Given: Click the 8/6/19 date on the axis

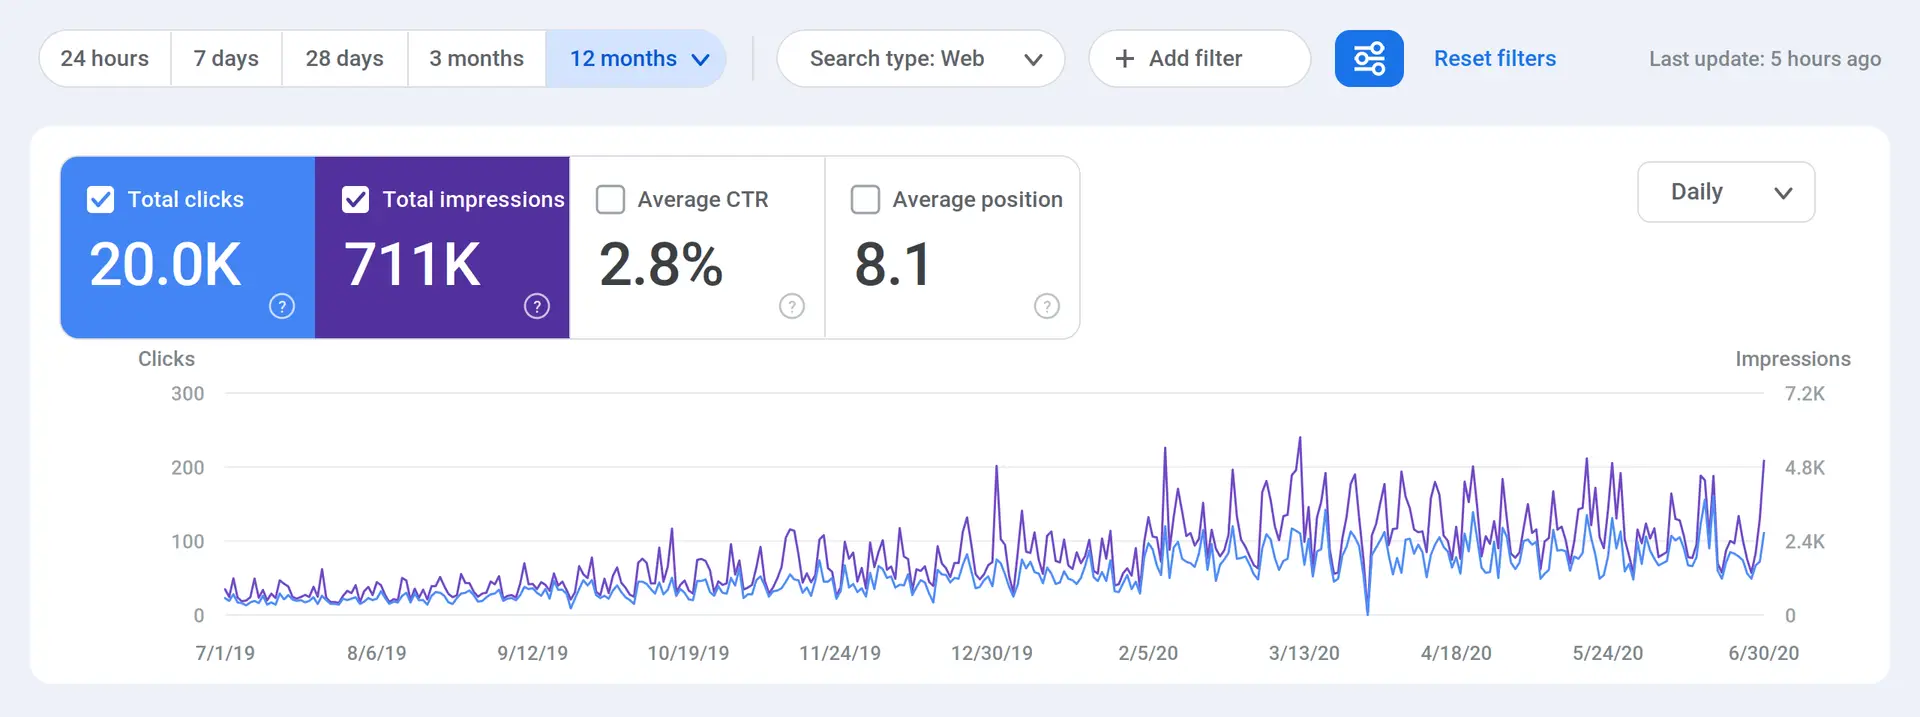Looking at the screenshot, I should coord(377,653).
